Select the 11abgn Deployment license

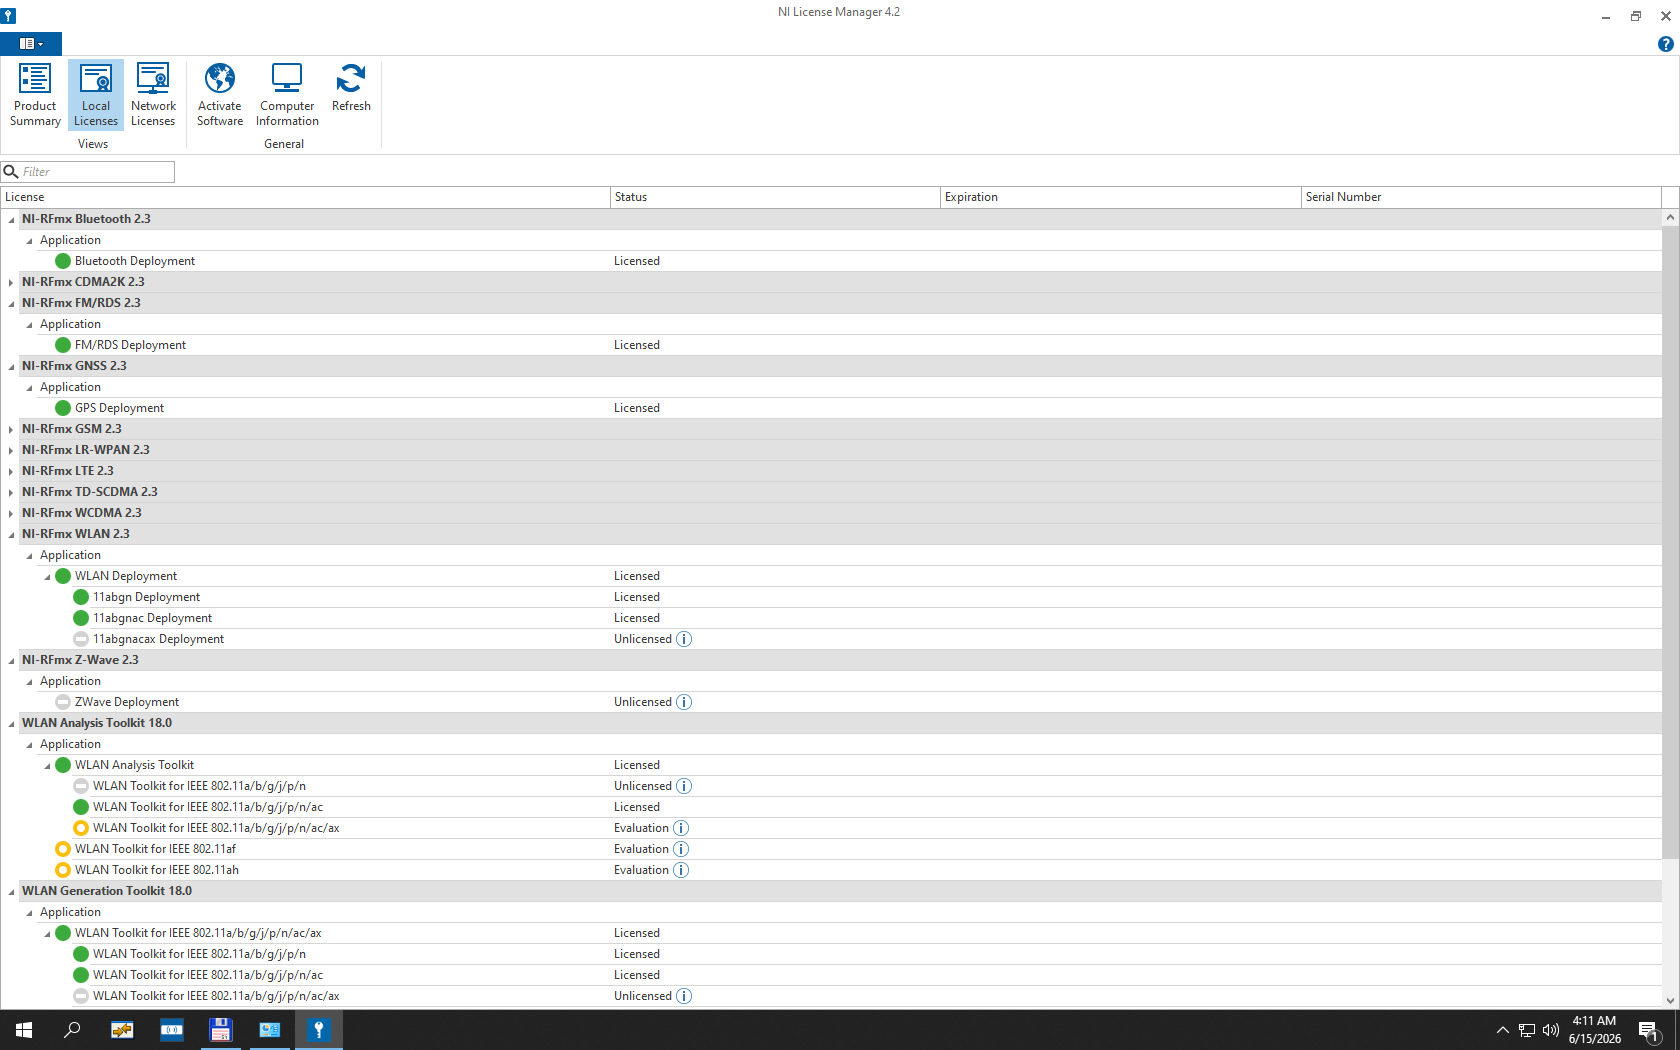(146, 597)
